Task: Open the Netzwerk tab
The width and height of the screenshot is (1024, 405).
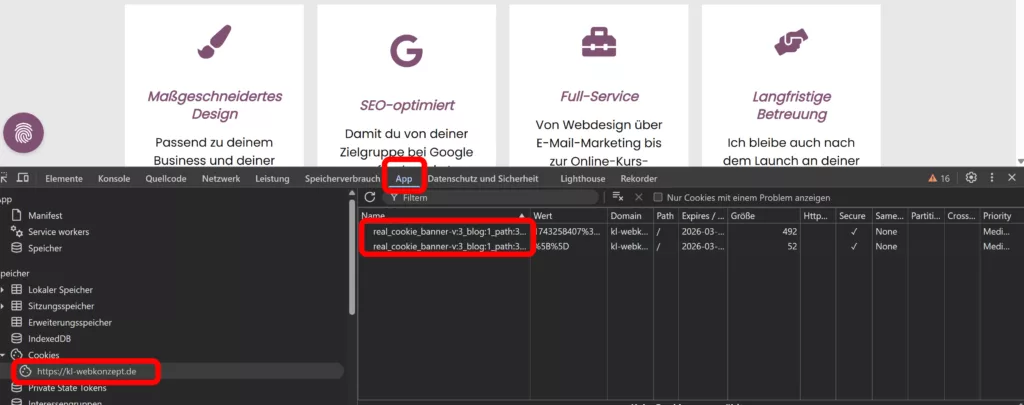Action: tap(221, 178)
